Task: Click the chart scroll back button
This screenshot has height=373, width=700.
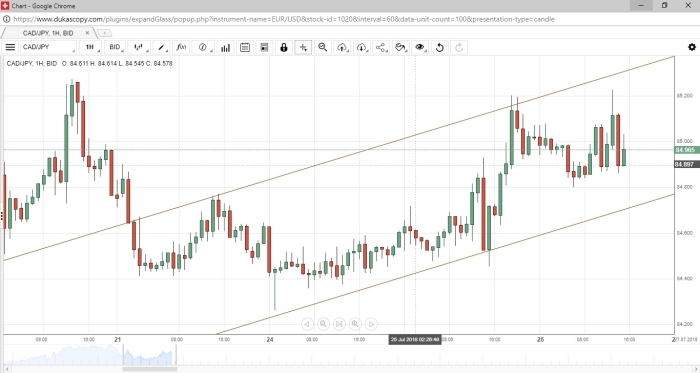Action: 307,324
